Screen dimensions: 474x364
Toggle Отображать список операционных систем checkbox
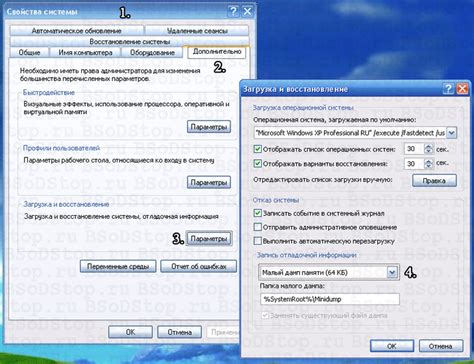pos(257,149)
